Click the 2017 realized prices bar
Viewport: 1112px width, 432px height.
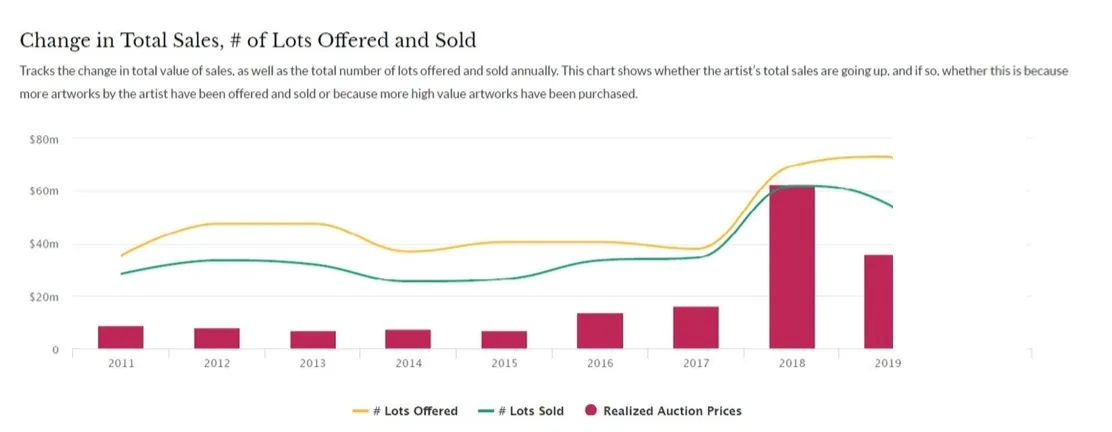(x=695, y=328)
